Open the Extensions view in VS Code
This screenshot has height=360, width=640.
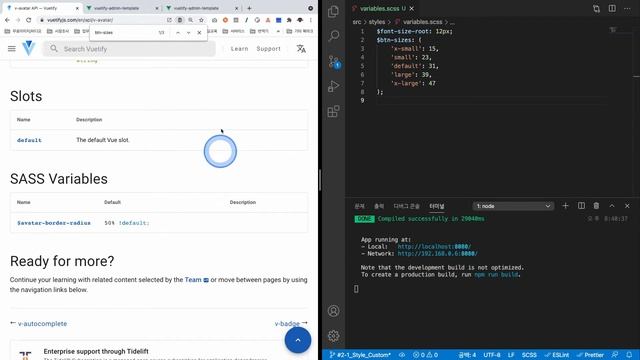333,111
